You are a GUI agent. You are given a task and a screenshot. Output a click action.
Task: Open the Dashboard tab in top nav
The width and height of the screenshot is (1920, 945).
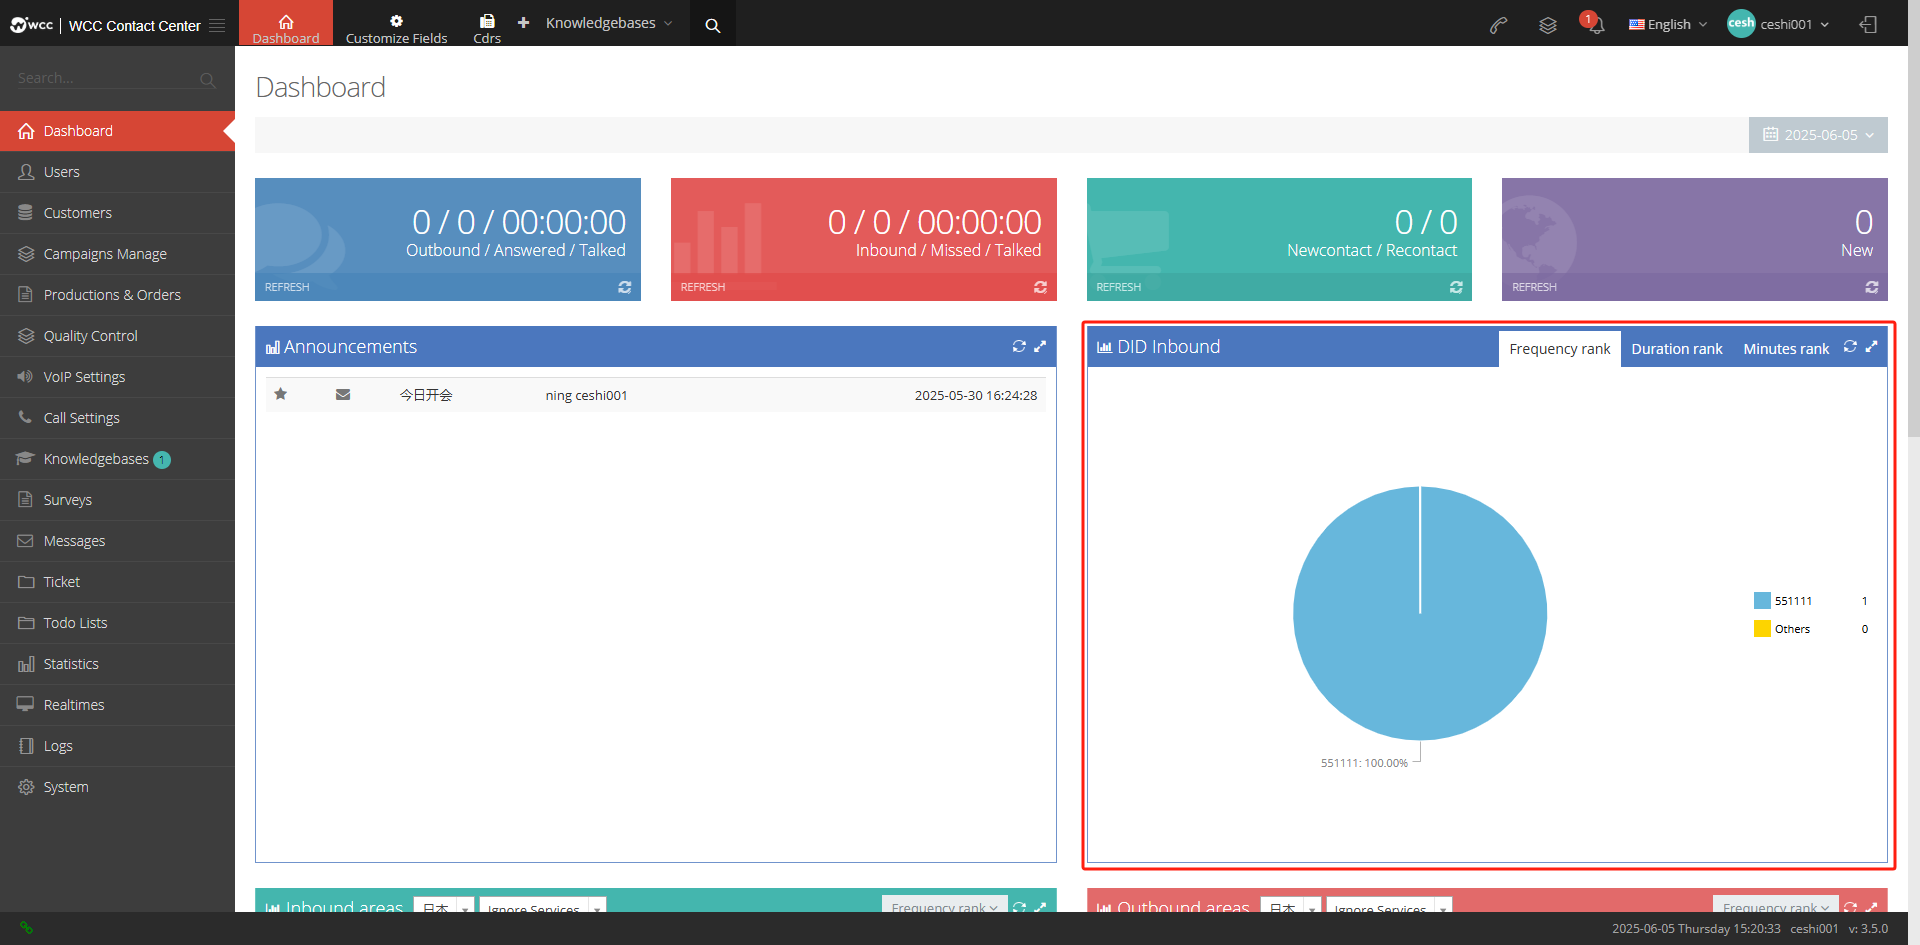click(x=286, y=23)
